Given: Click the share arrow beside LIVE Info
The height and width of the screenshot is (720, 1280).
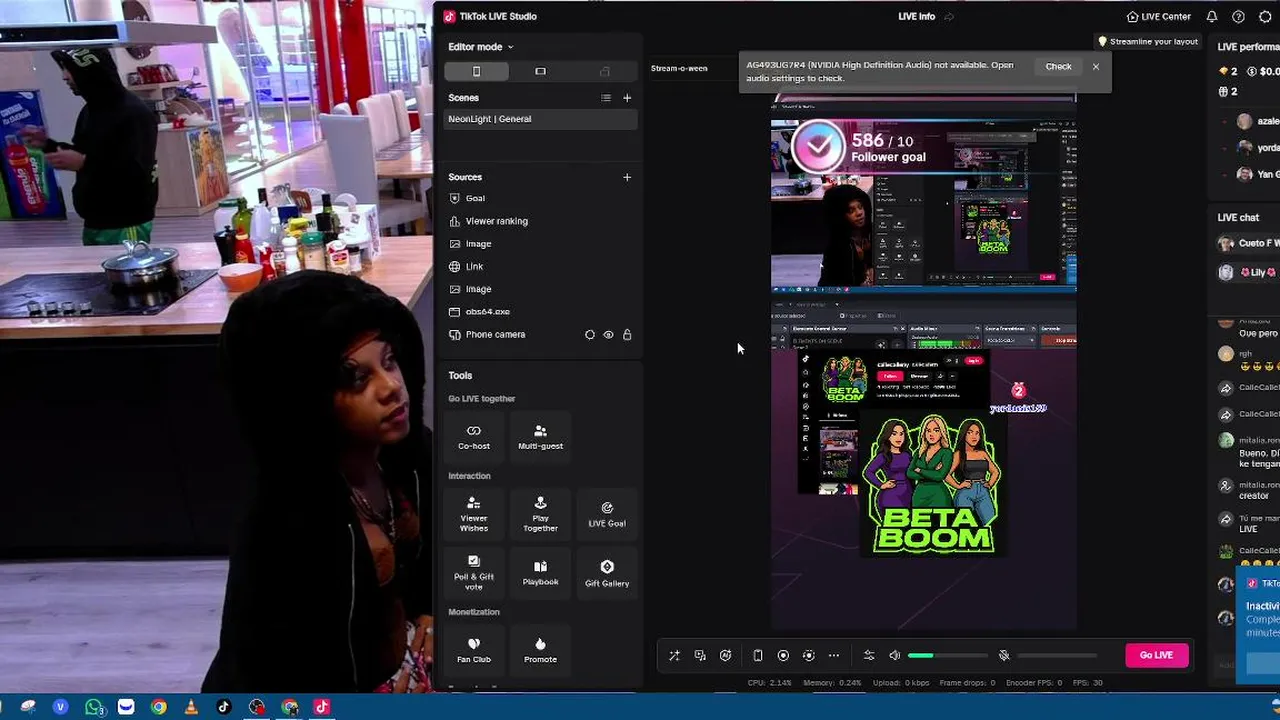Looking at the screenshot, I should (949, 16).
